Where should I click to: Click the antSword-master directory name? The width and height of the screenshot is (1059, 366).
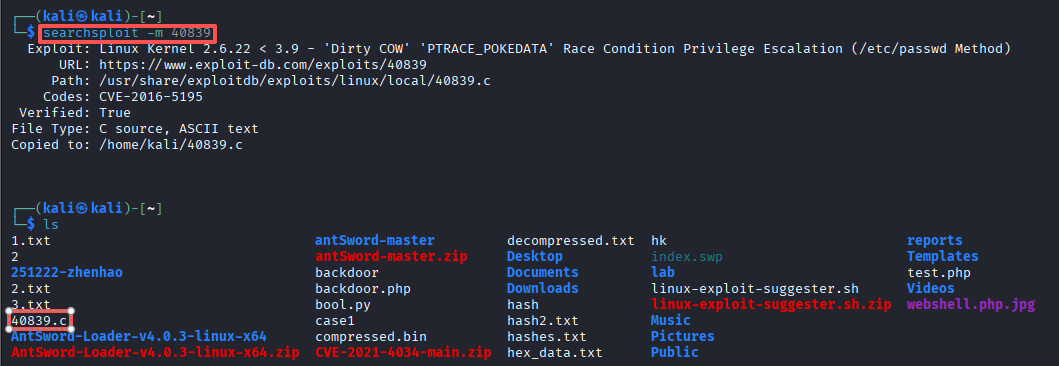coord(375,240)
